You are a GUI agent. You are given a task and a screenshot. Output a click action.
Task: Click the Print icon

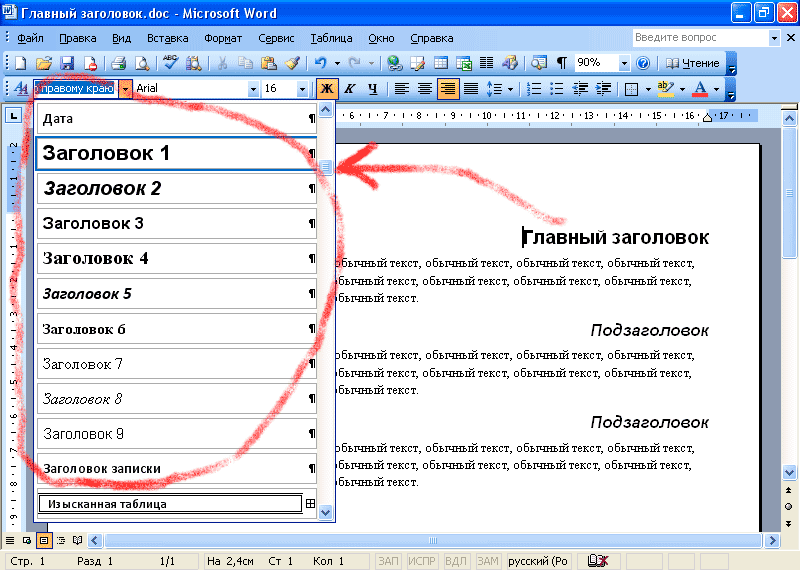[118, 63]
